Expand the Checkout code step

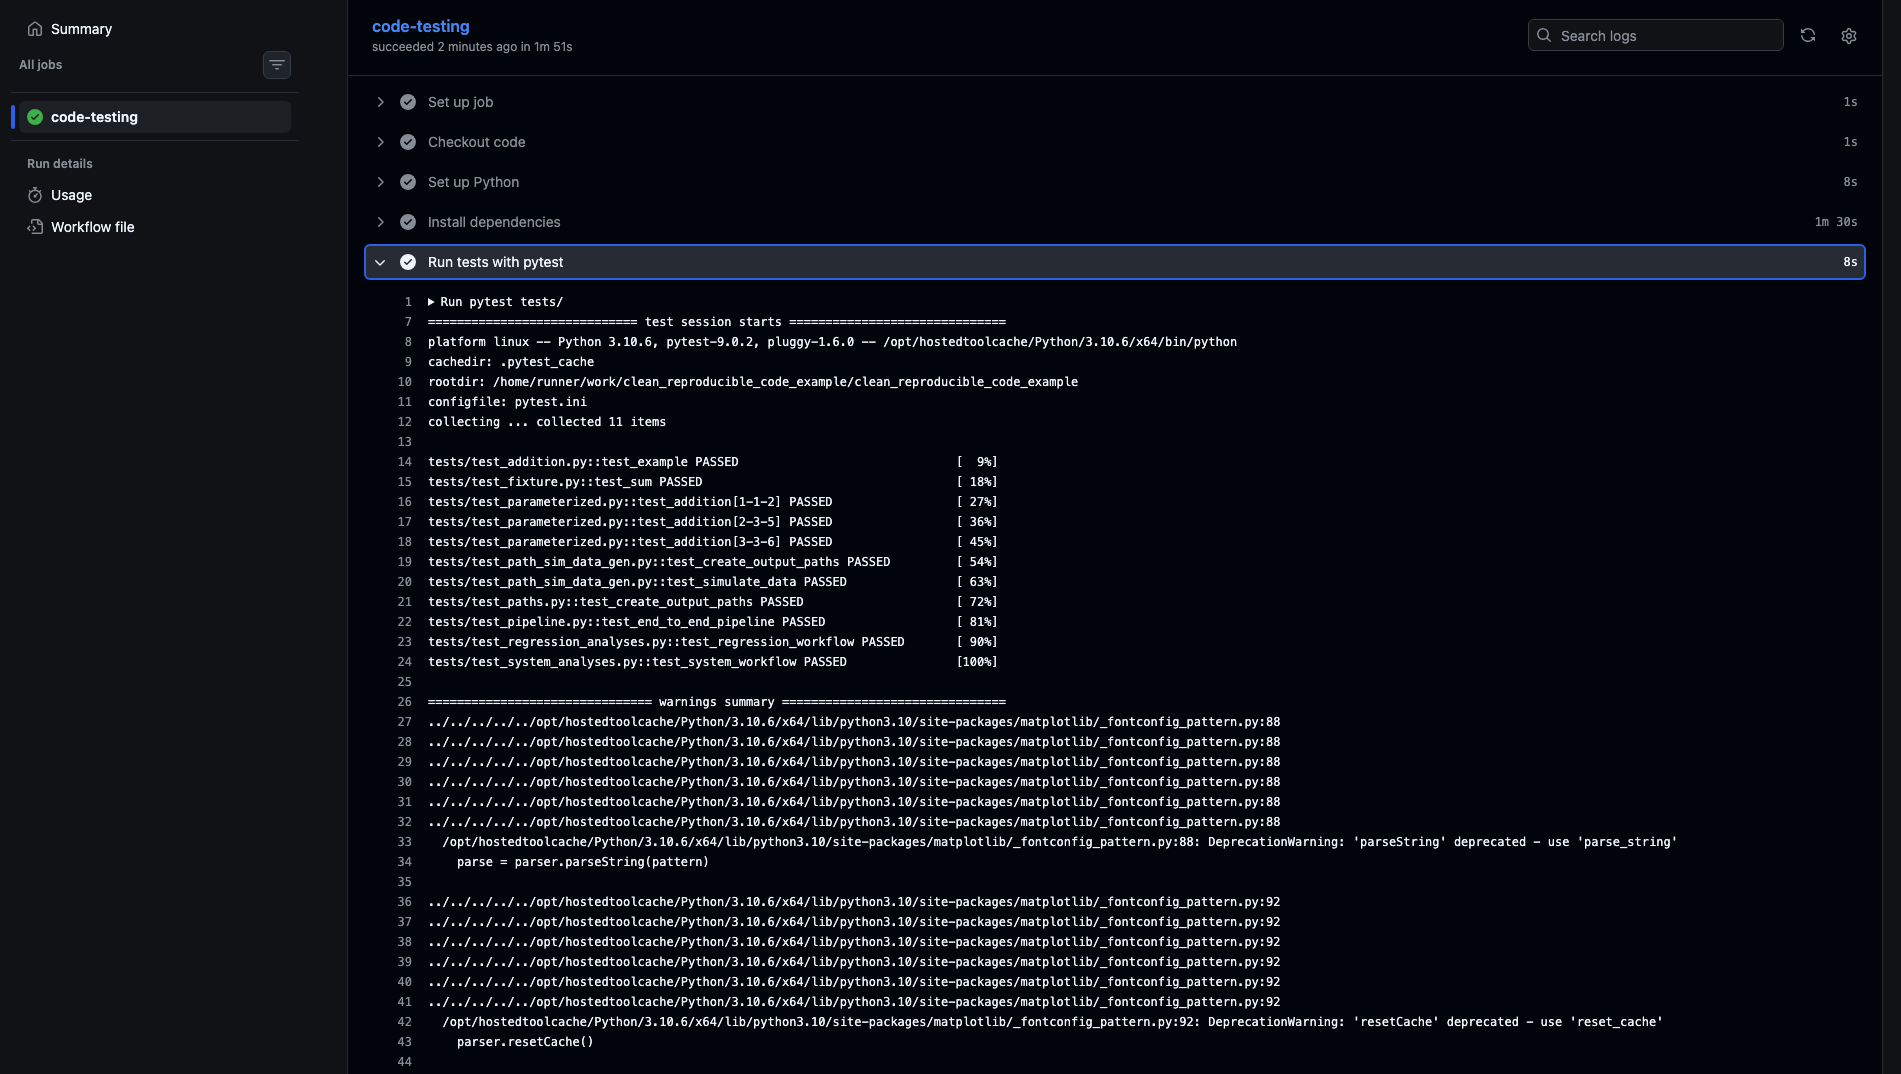pyautogui.click(x=380, y=142)
